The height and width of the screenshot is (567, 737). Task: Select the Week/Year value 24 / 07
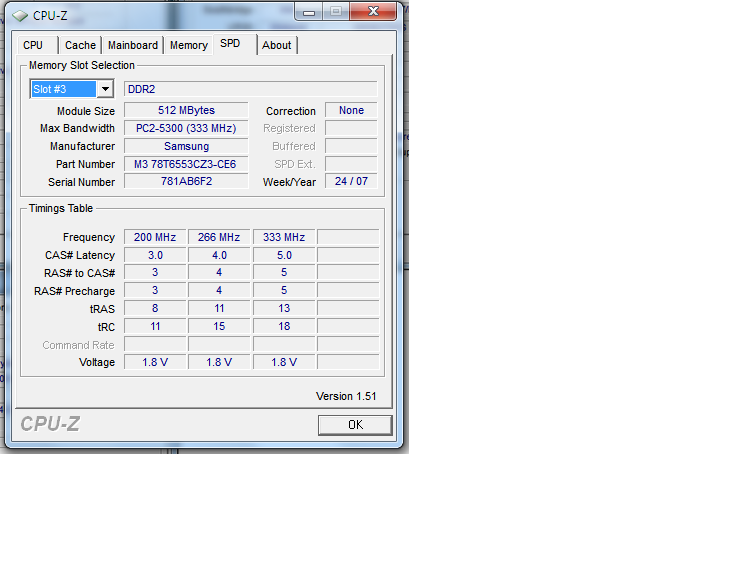(x=351, y=181)
